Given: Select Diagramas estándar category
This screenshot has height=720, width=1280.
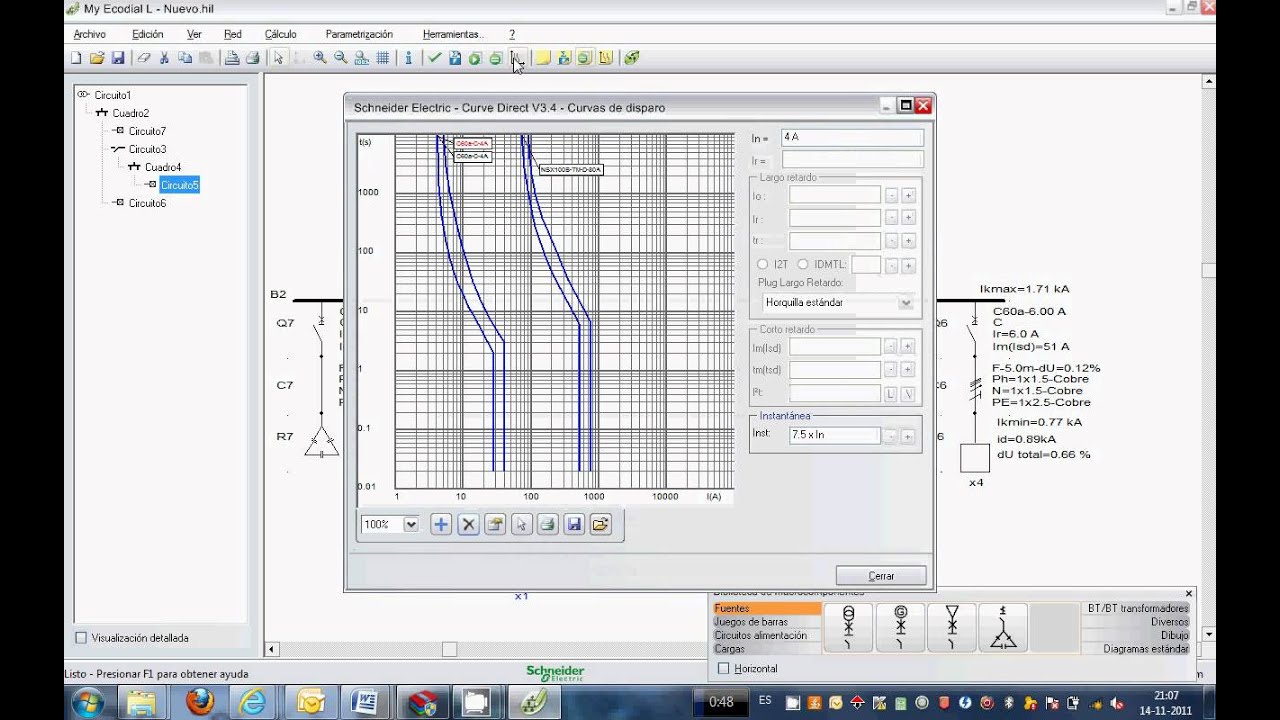Looking at the screenshot, I should (1138, 649).
